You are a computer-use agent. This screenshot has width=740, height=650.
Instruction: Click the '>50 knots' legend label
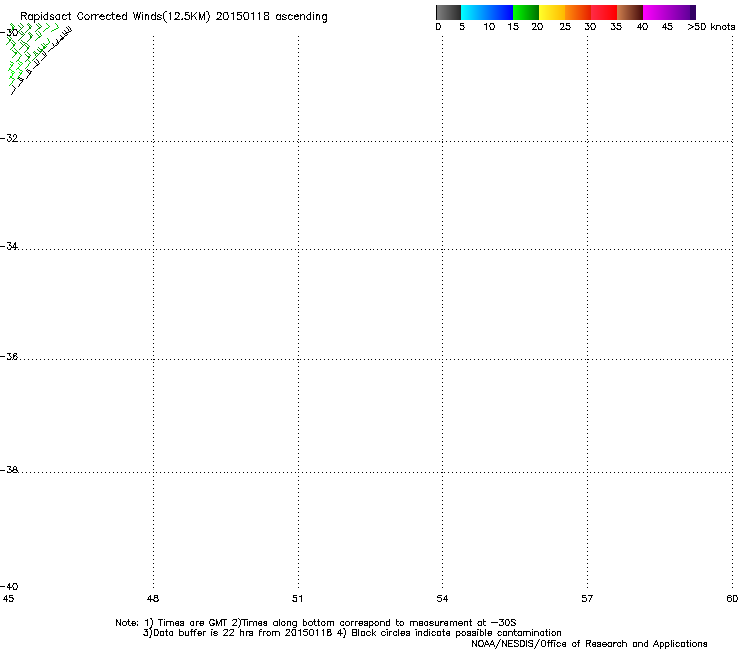pyautogui.click(x=711, y=27)
